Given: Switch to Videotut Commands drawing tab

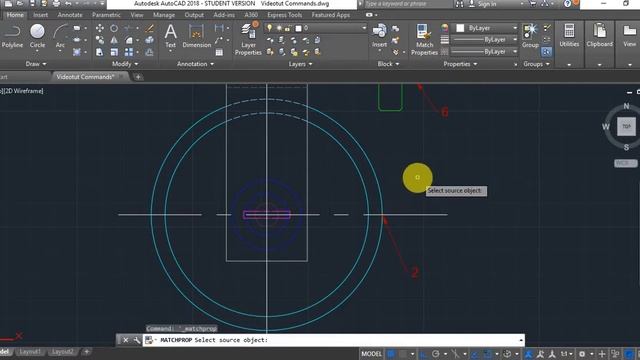Looking at the screenshot, I should coord(85,77).
